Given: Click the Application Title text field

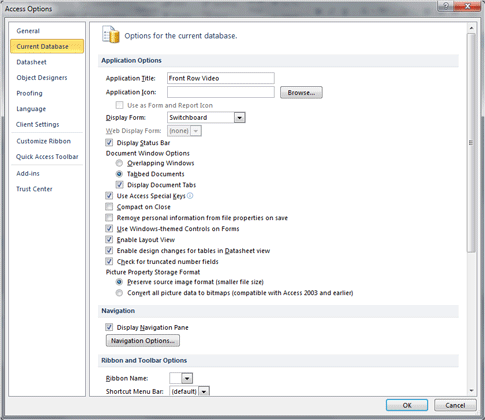Looking at the screenshot, I should coord(221,78).
